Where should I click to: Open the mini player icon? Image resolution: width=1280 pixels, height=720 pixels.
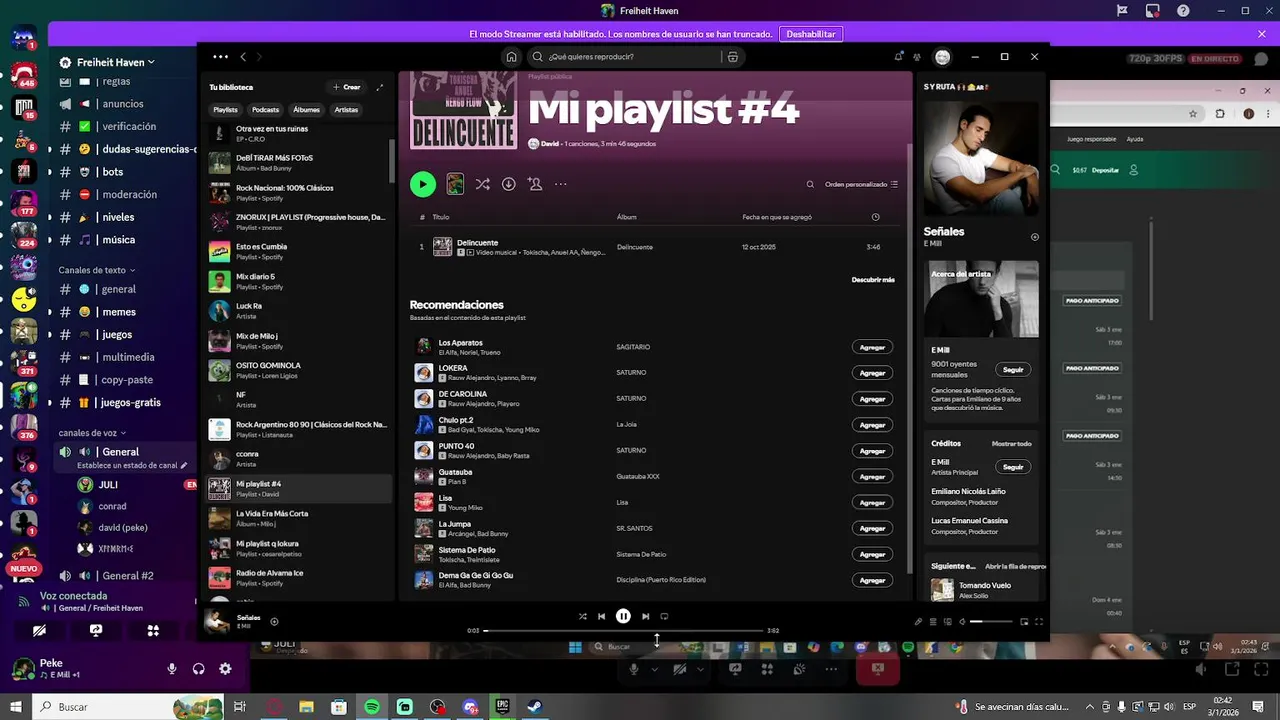(1024, 621)
